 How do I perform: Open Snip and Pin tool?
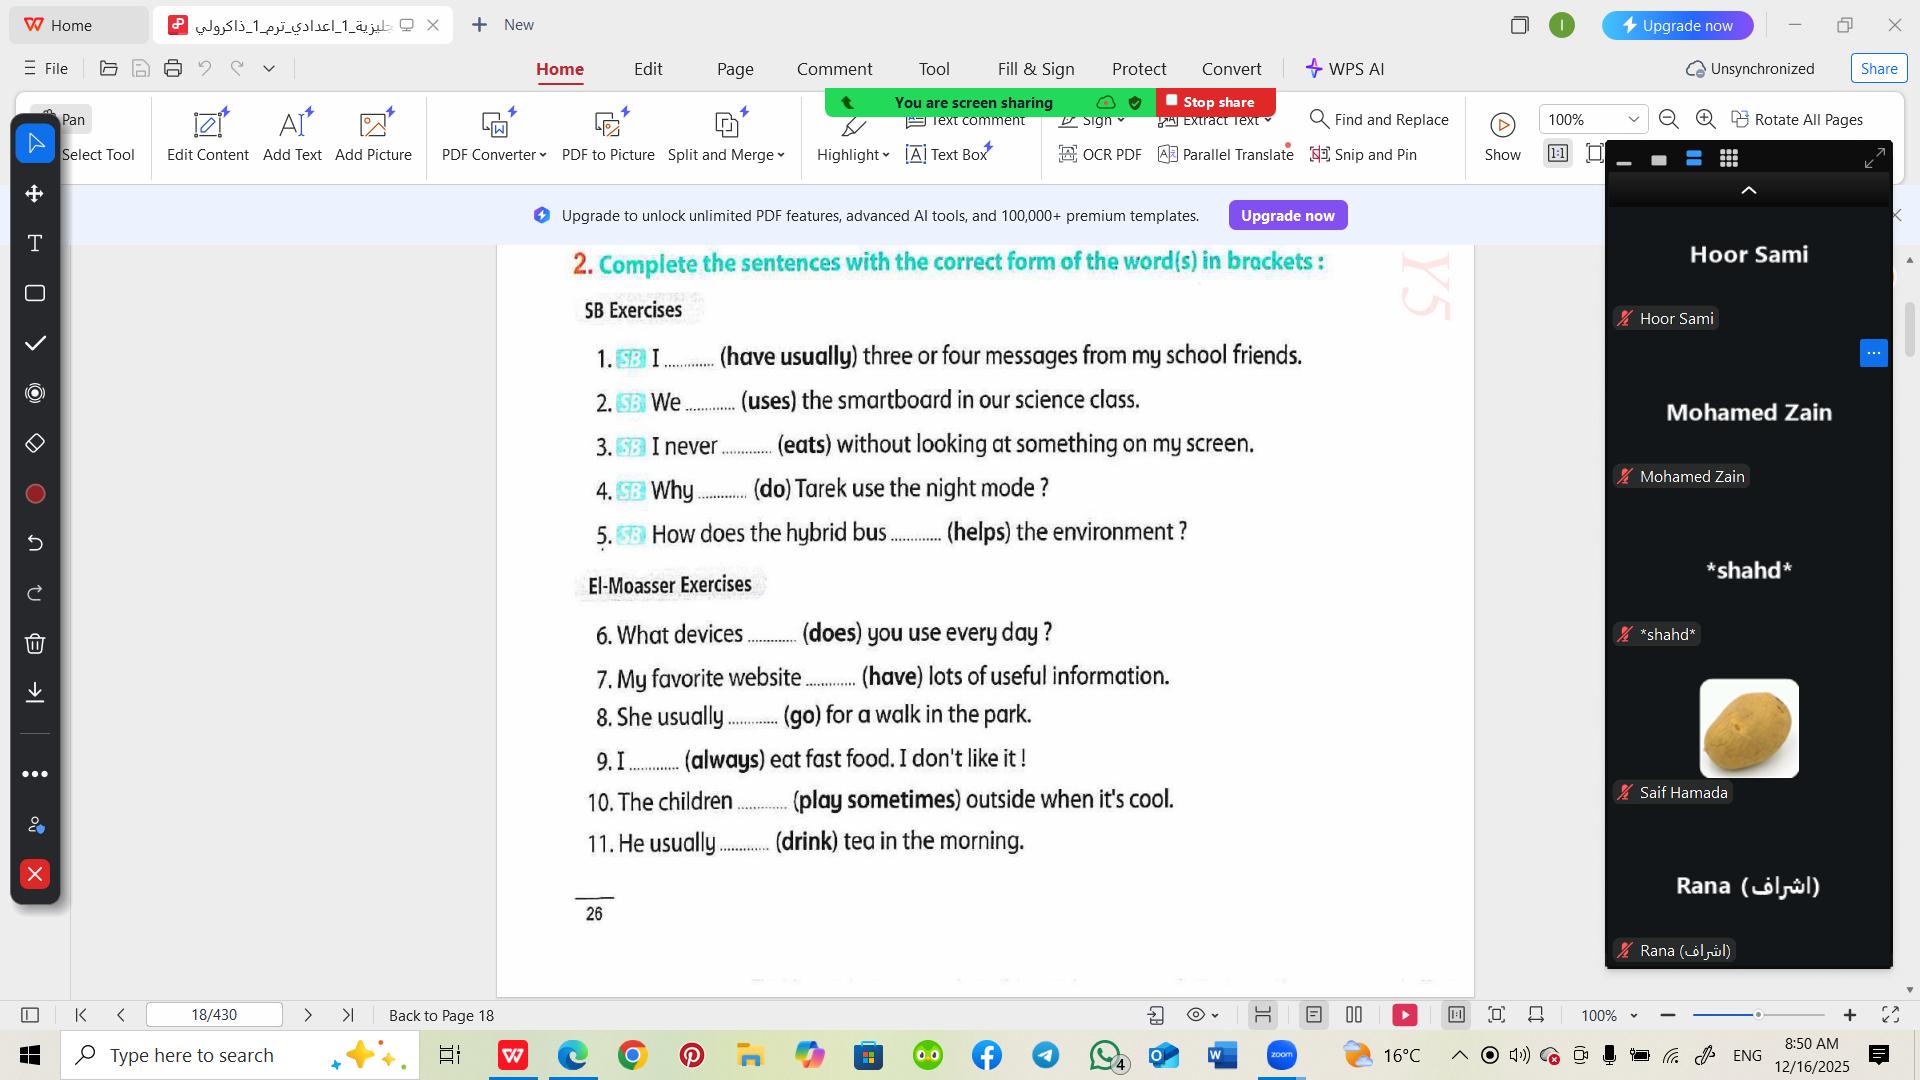coord(1363,155)
